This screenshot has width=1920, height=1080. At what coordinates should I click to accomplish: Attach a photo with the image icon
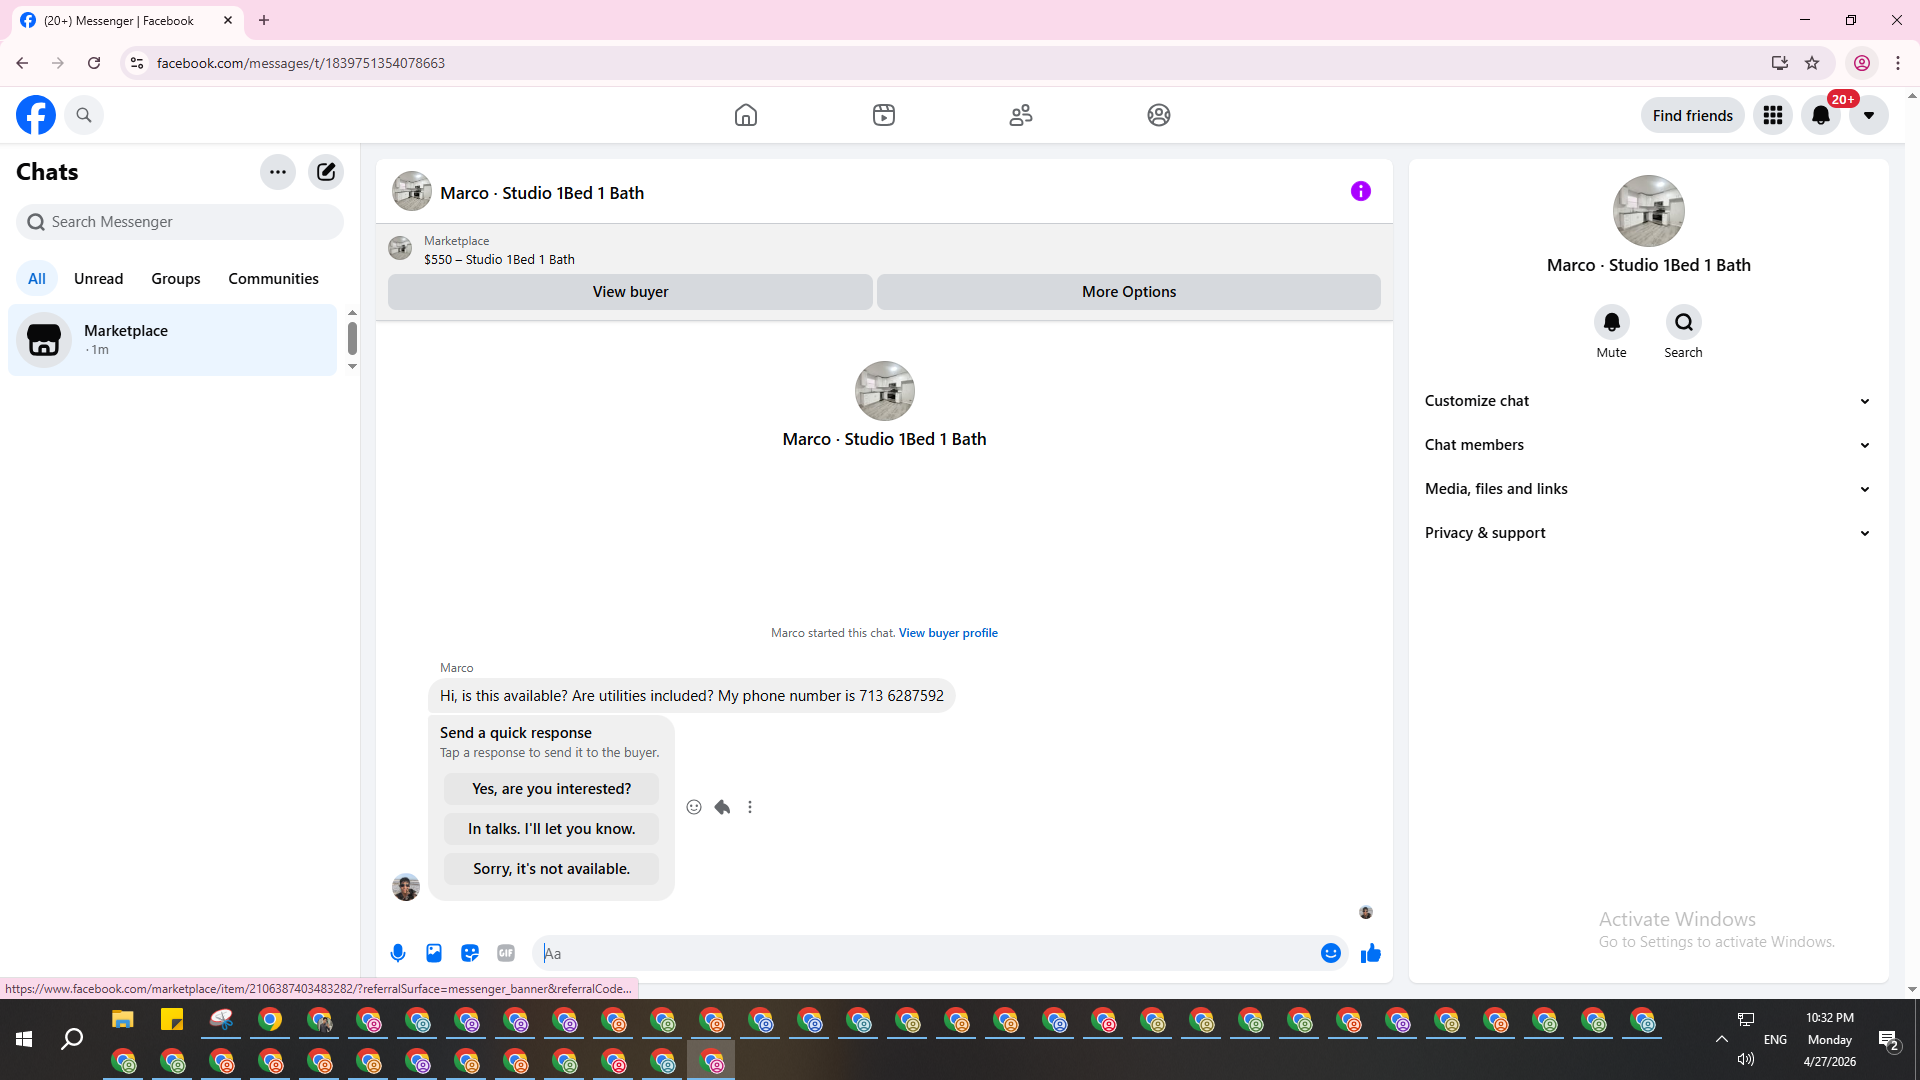(x=434, y=953)
